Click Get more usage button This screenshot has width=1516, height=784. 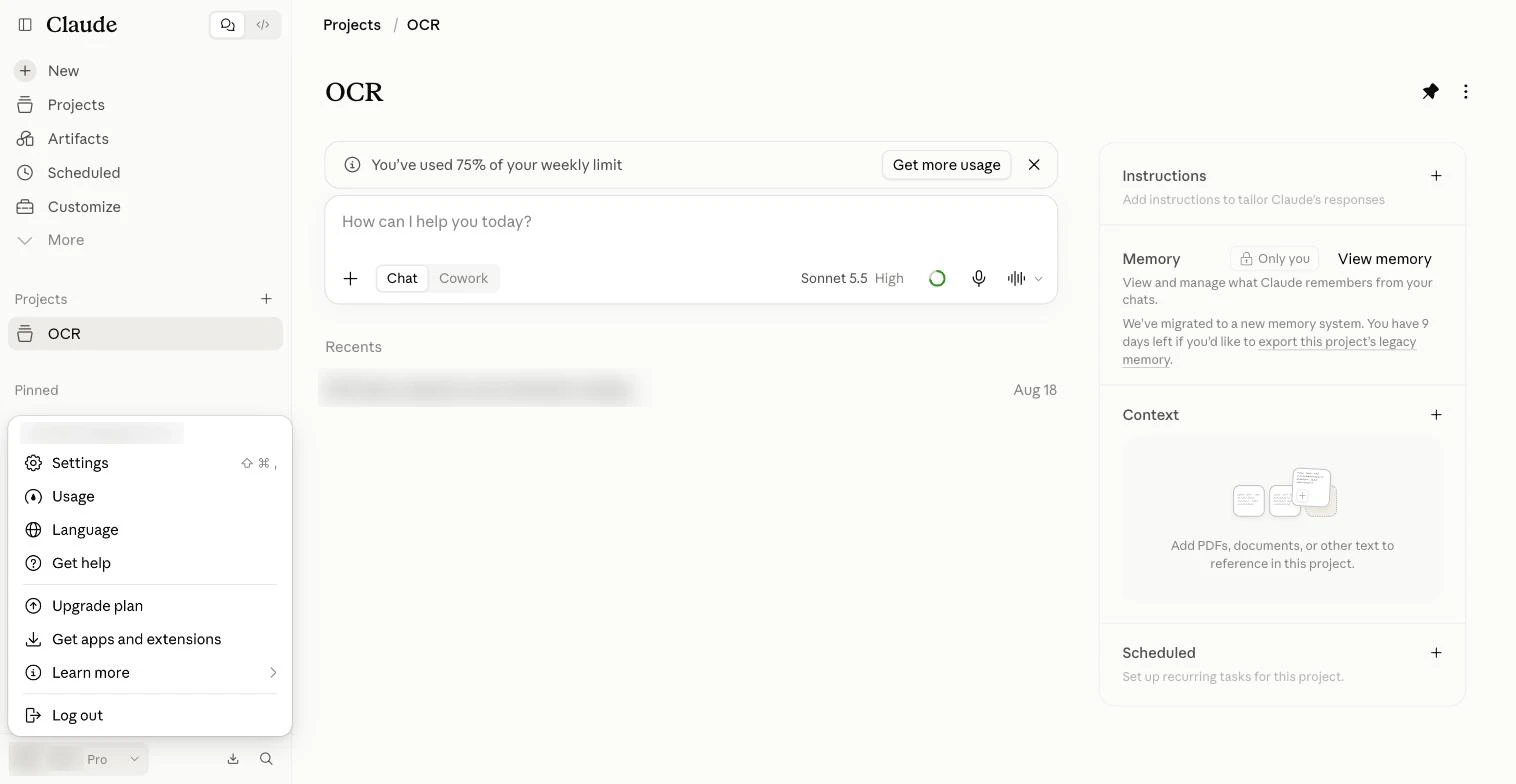click(x=947, y=165)
